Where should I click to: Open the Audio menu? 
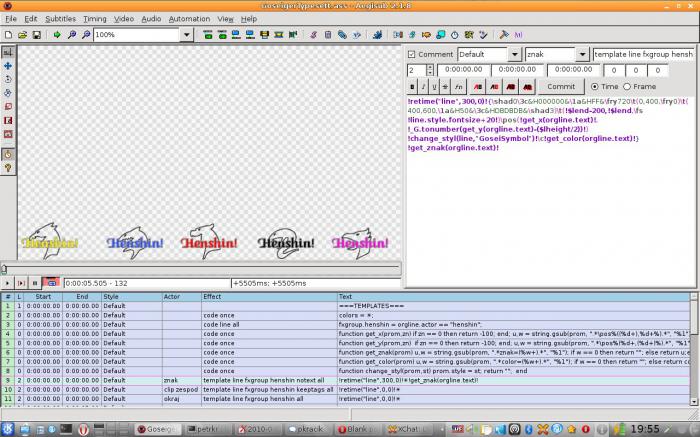coord(151,19)
